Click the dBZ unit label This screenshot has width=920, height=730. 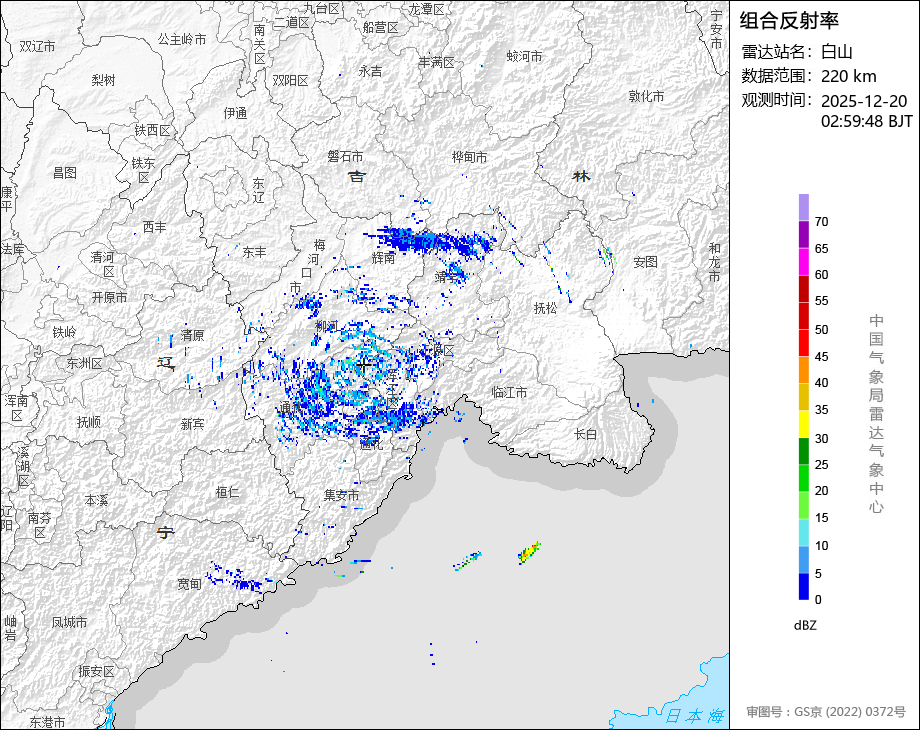tap(805, 626)
